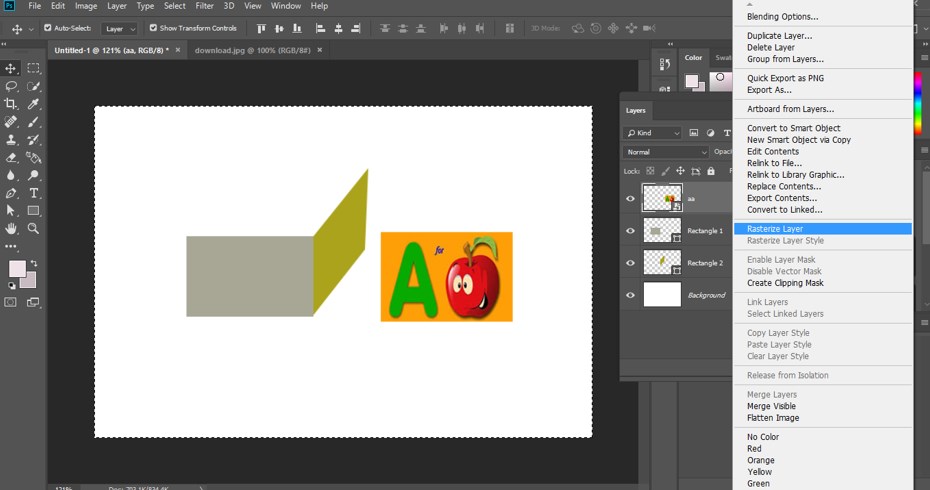930x490 pixels.
Task: Hide the Background layer via eye icon
Action: pos(630,295)
